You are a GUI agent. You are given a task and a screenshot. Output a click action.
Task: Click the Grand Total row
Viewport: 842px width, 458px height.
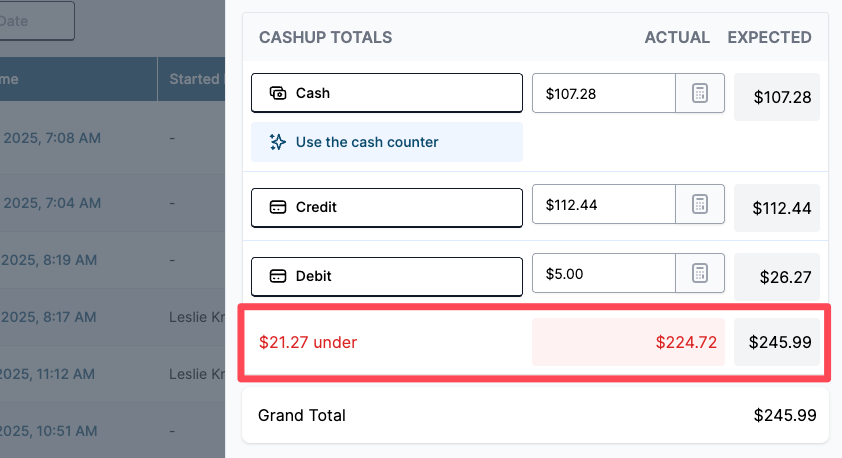tap(536, 415)
